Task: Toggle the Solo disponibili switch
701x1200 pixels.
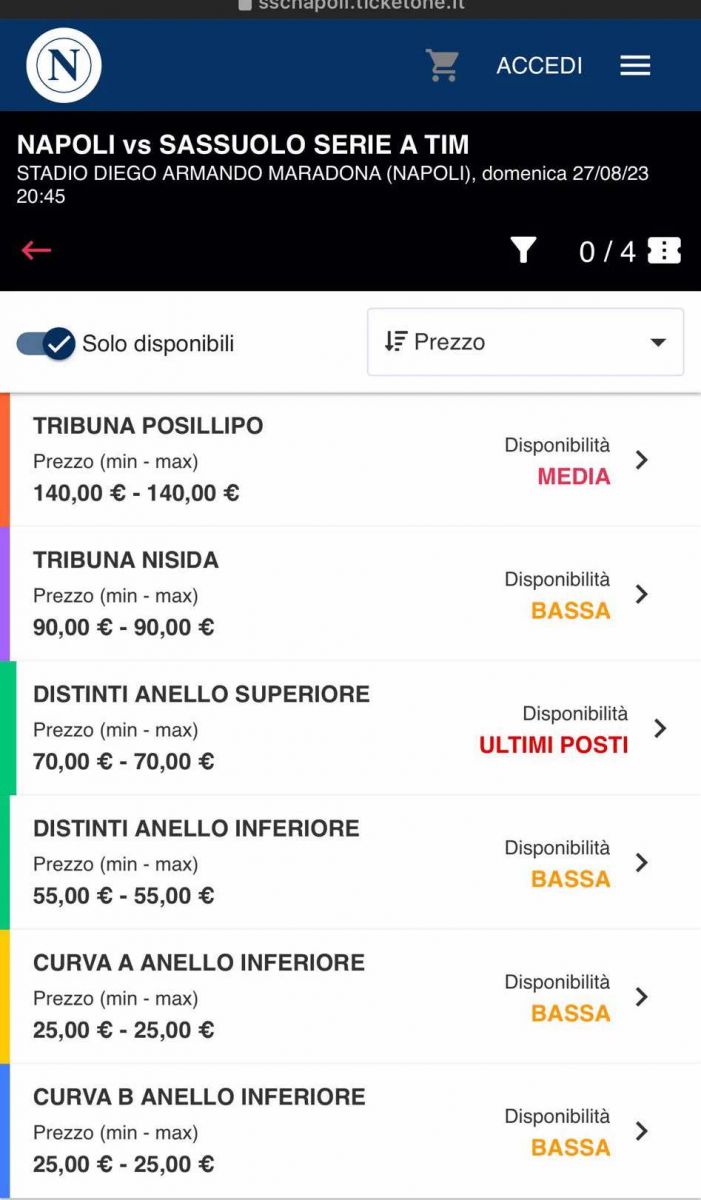Action: [x=46, y=344]
